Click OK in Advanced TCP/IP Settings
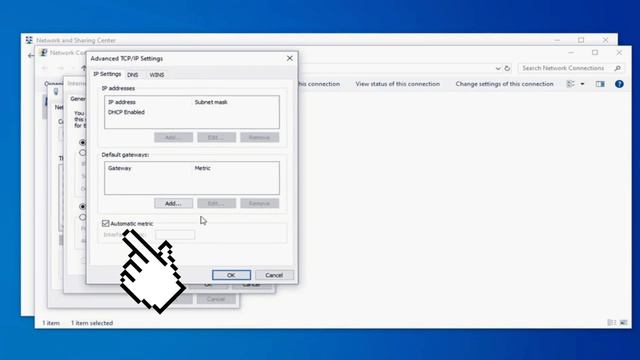 231,275
